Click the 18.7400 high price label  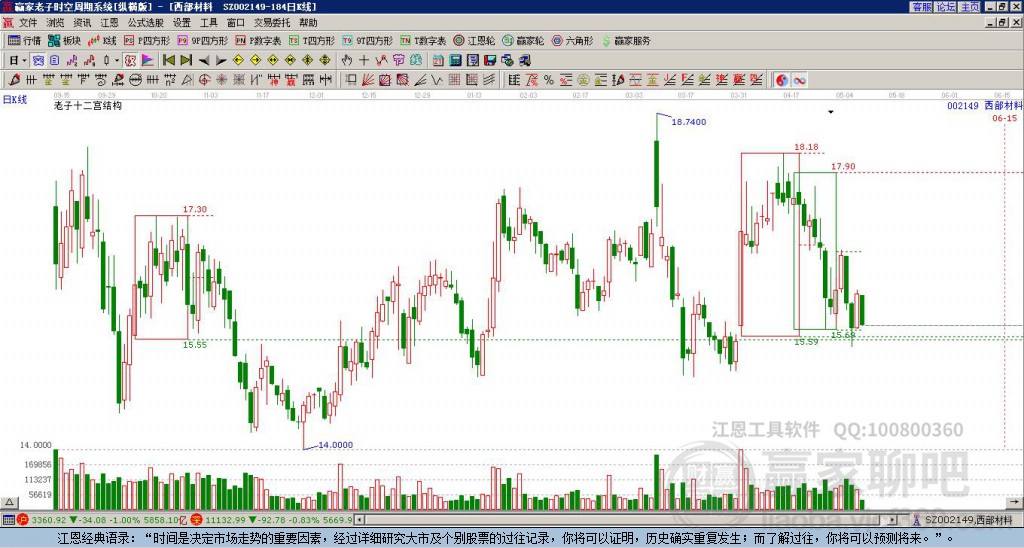(688, 122)
